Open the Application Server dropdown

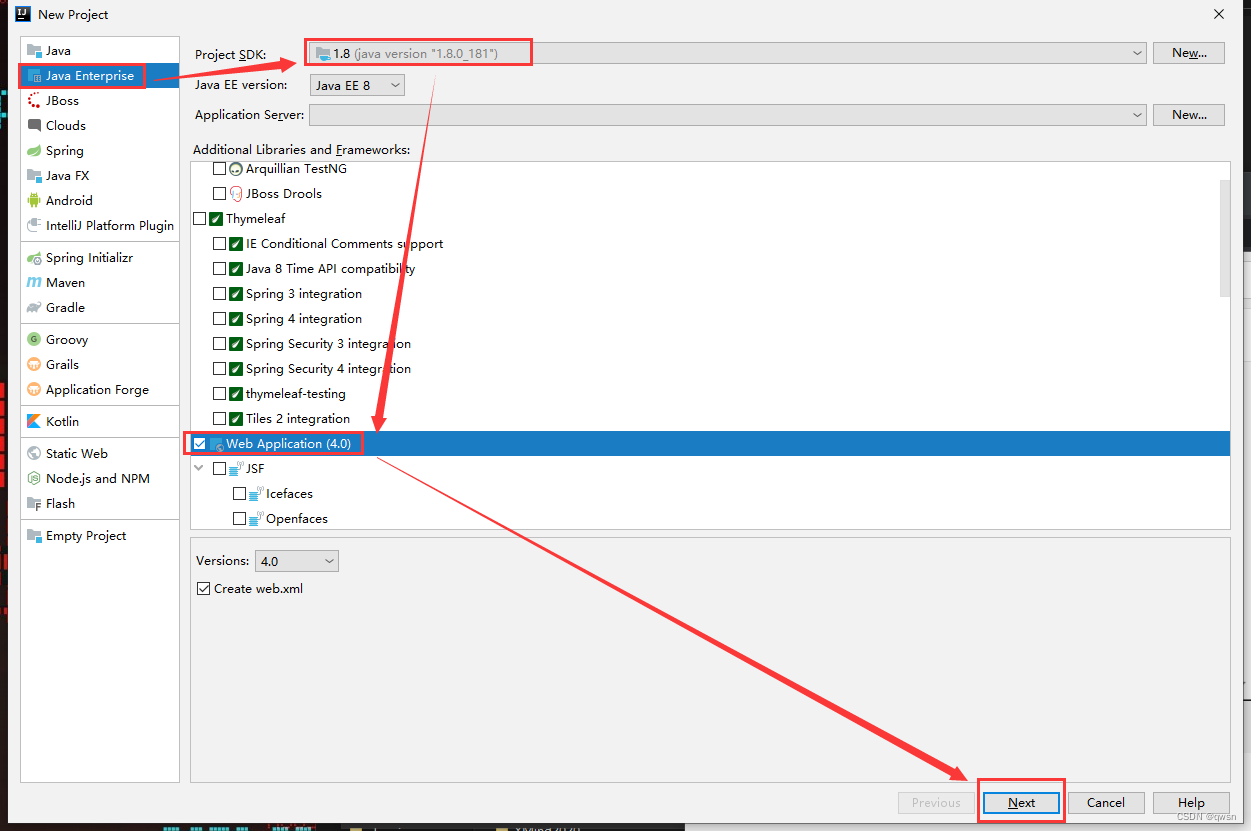coord(727,115)
